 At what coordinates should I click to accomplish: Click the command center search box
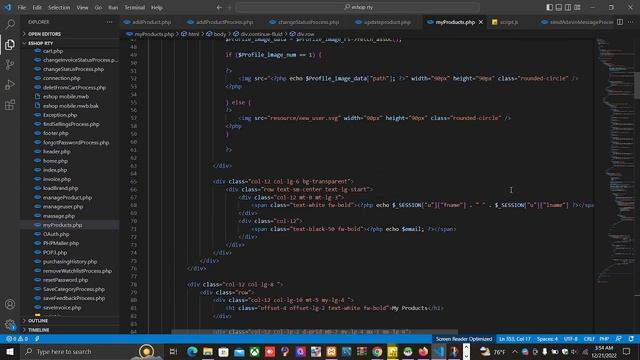(x=357, y=7)
